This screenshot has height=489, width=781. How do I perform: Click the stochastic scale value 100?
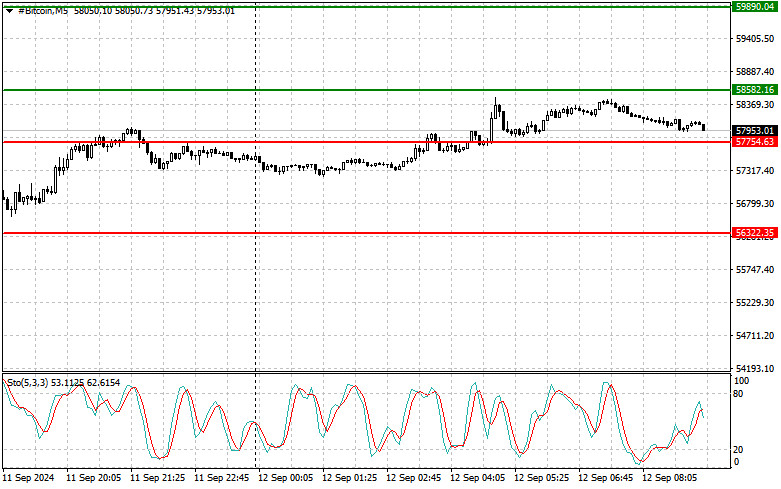741,381
